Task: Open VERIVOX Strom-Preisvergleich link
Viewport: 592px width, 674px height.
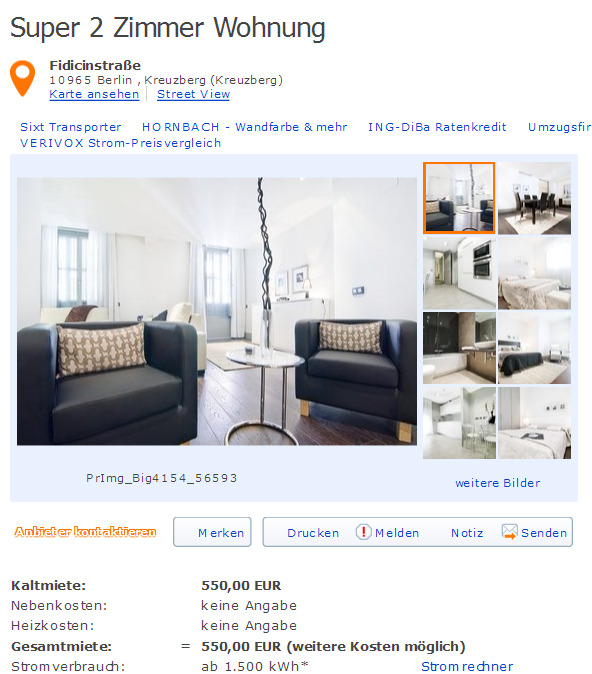Action: click(x=121, y=143)
